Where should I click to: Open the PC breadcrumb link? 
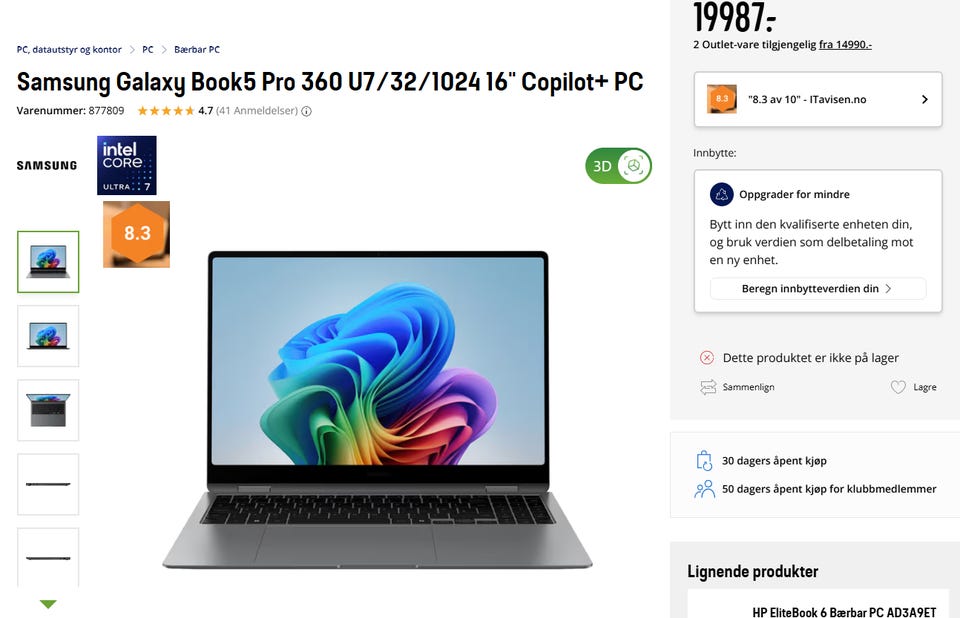click(148, 50)
